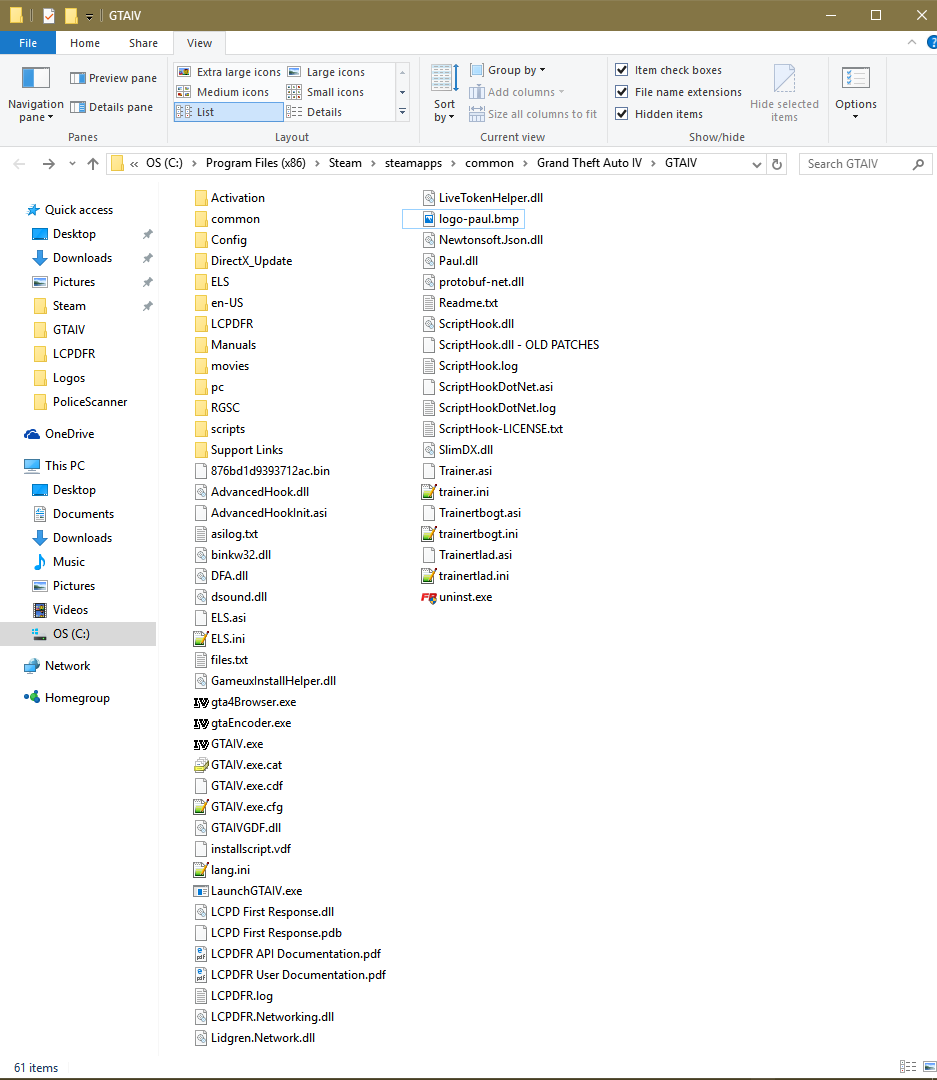Switch to large thumbnails view in status bar

(x=929, y=1066)
